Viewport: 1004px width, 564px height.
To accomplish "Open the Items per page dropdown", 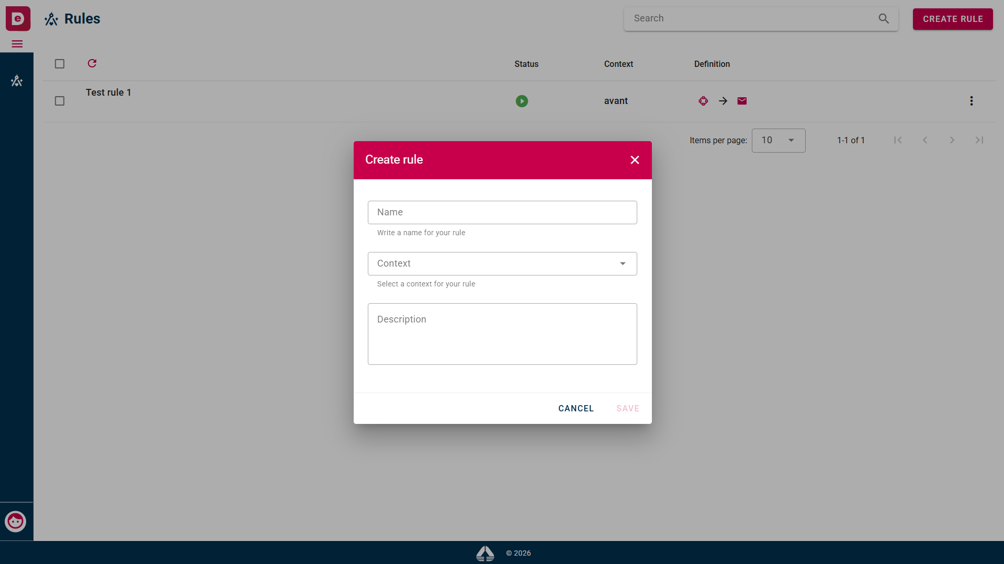I will pos(778,140).
